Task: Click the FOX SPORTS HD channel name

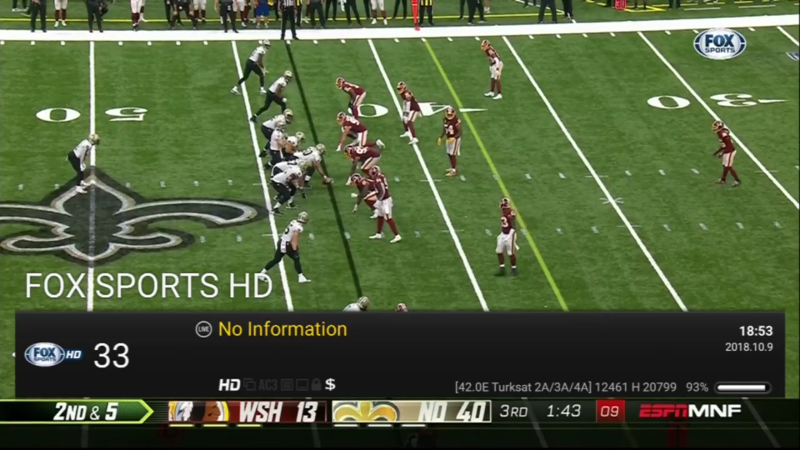Action: [148, 286]
